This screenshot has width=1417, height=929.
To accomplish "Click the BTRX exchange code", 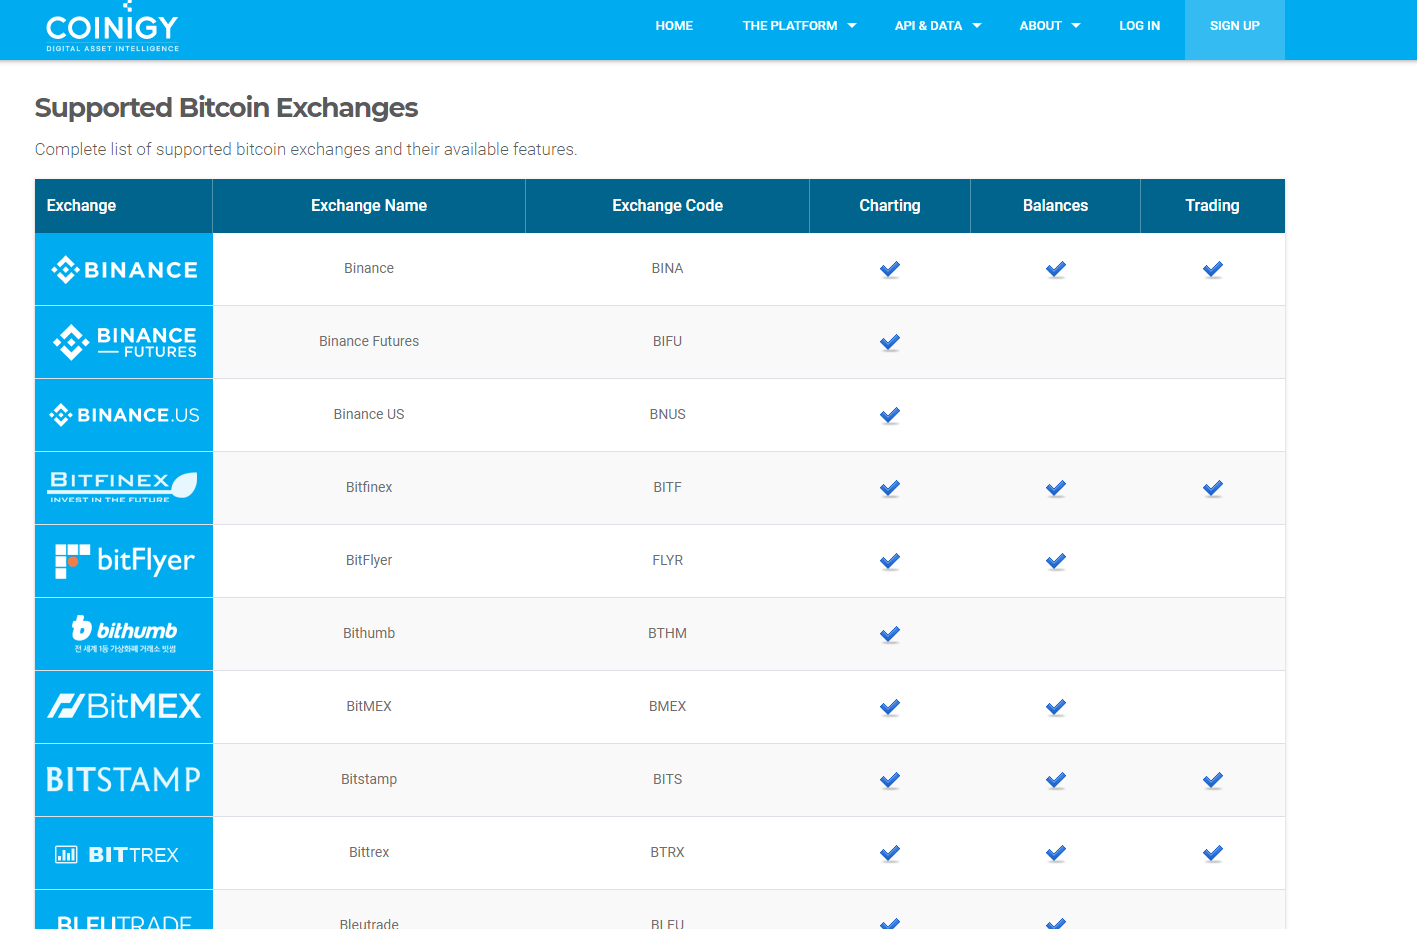I will (x=668, y=853).
